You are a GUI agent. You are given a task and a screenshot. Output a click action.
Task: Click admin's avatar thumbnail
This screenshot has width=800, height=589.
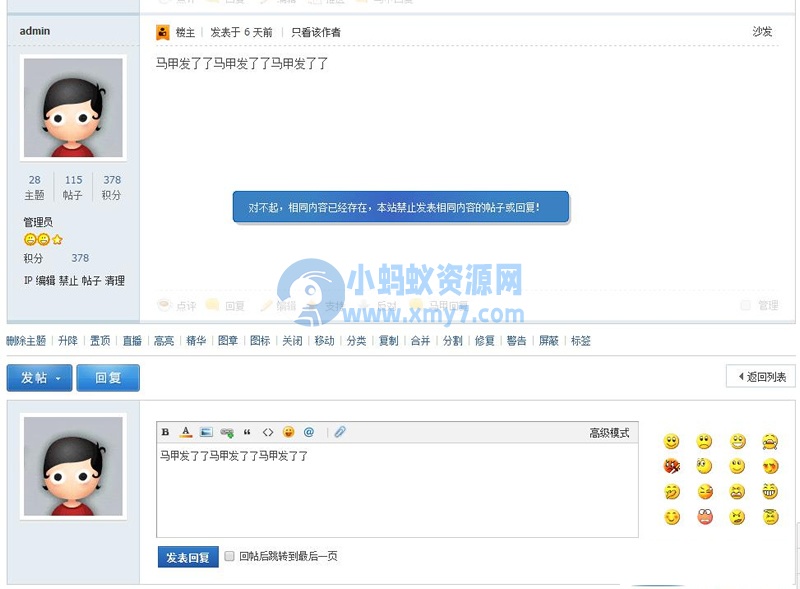[72, 107]
